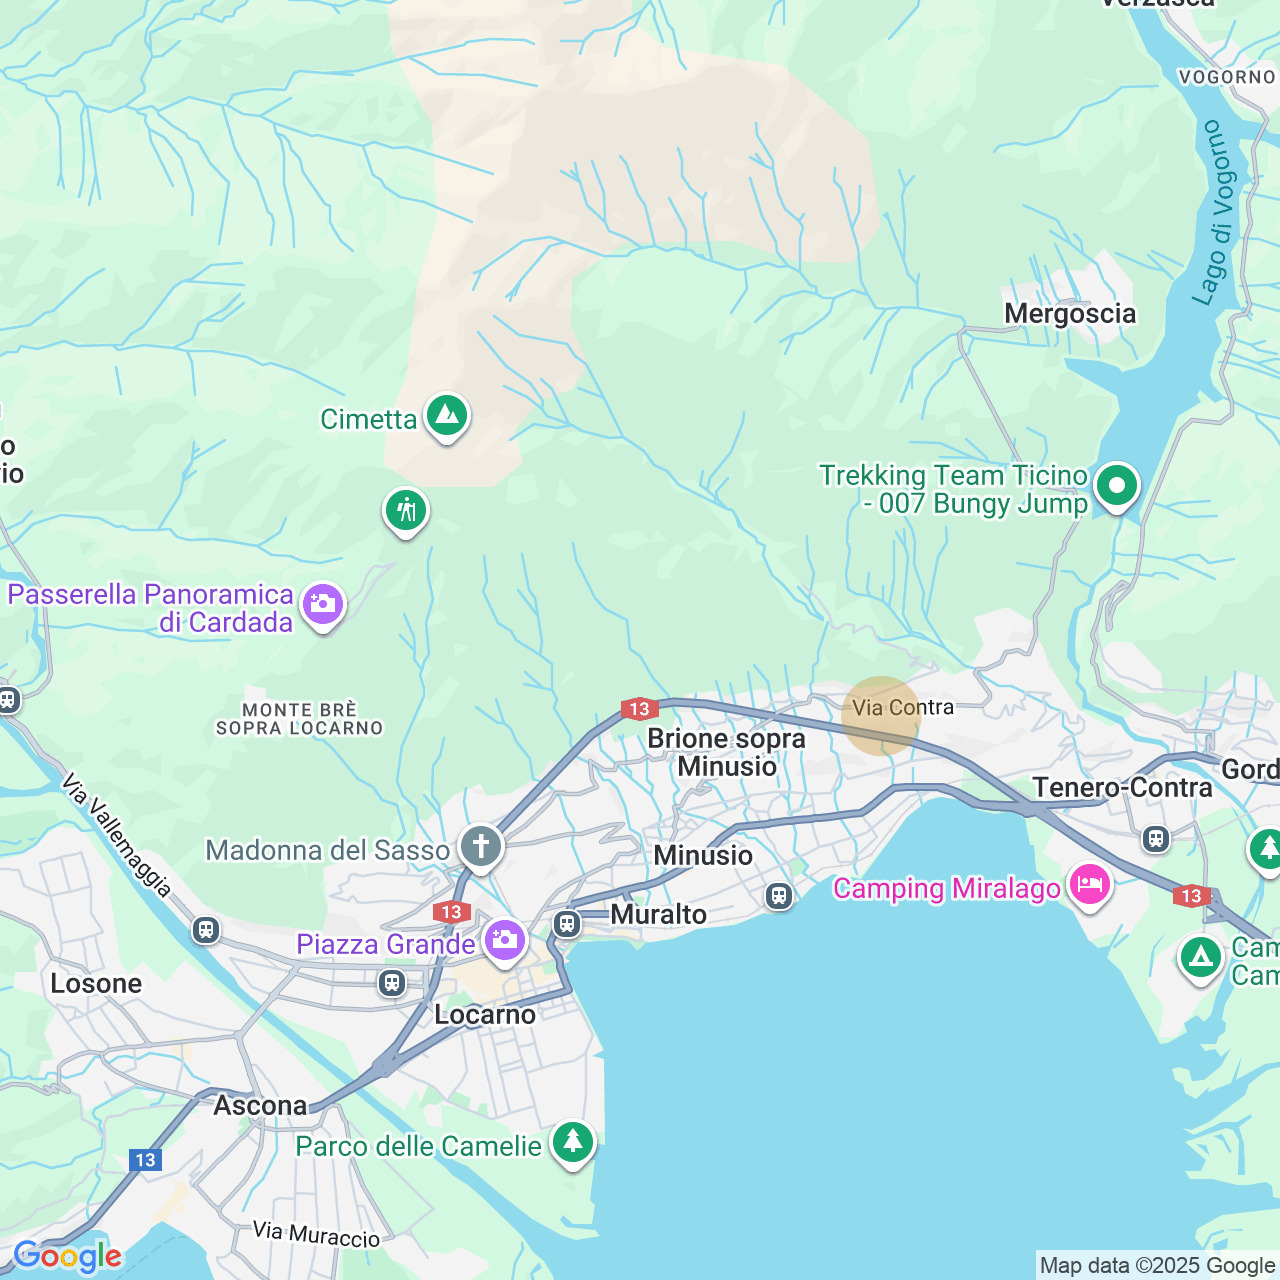Click the Cimetta mountain peak marker
This screenshot has width=1280, height=1280.
click(447, 416)
